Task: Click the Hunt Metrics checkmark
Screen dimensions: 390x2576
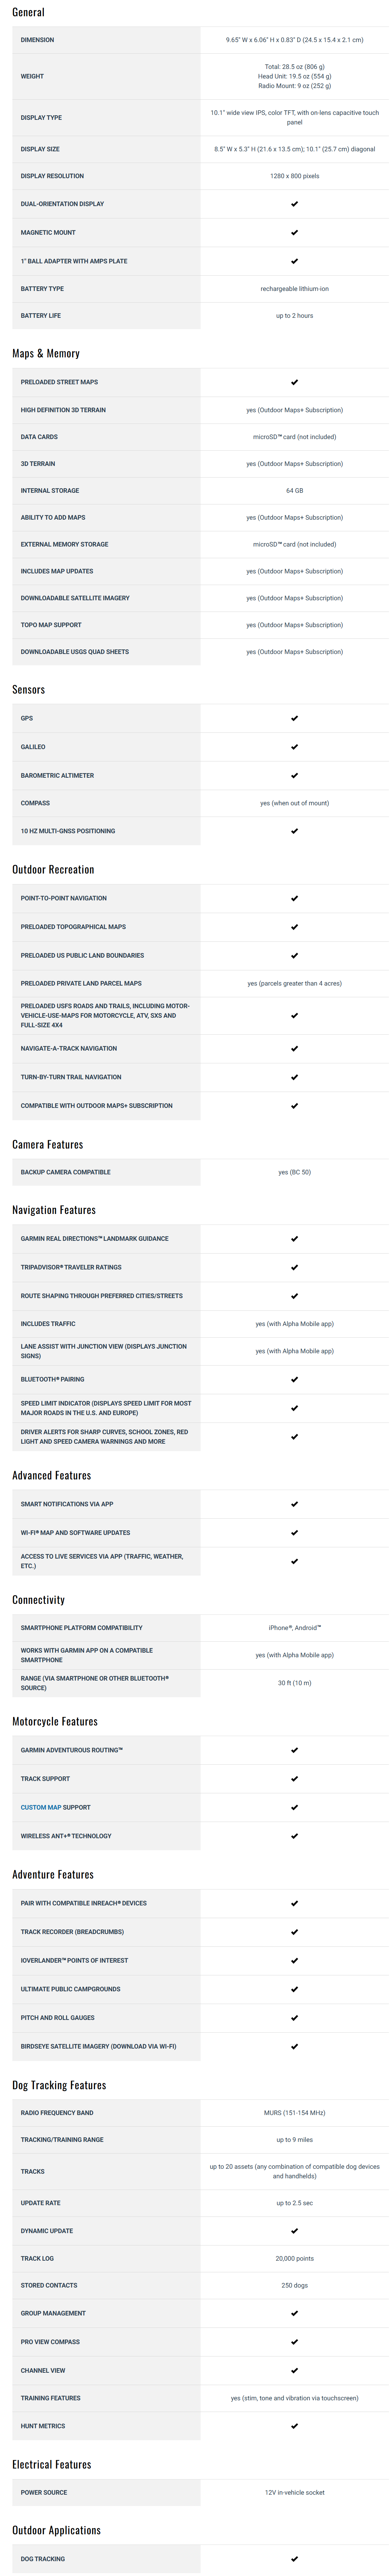Action: 294,2426
